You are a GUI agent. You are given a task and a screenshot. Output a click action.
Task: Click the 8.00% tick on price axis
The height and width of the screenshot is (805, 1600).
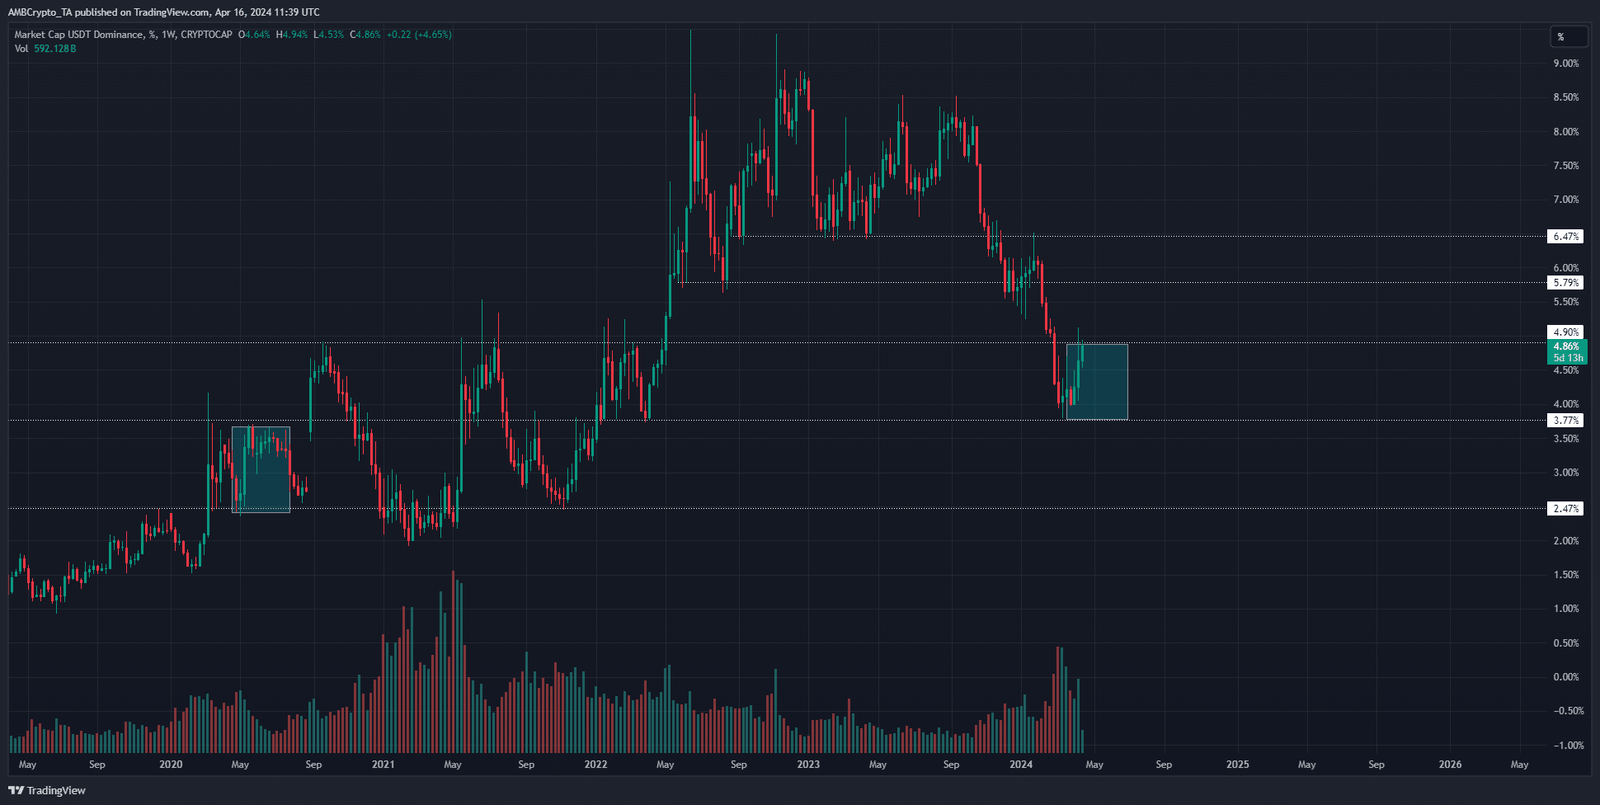[x=1566, y=132]
